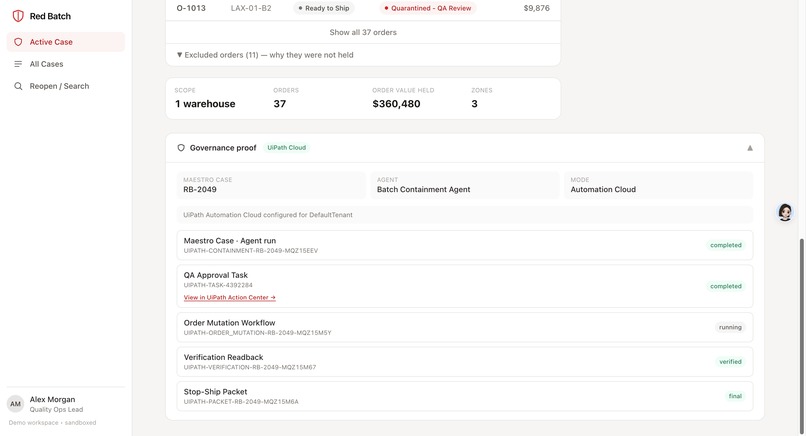The image size is (806, 436).
Task: Select the Stop-Ship Packet row
Action: (465, 396)
